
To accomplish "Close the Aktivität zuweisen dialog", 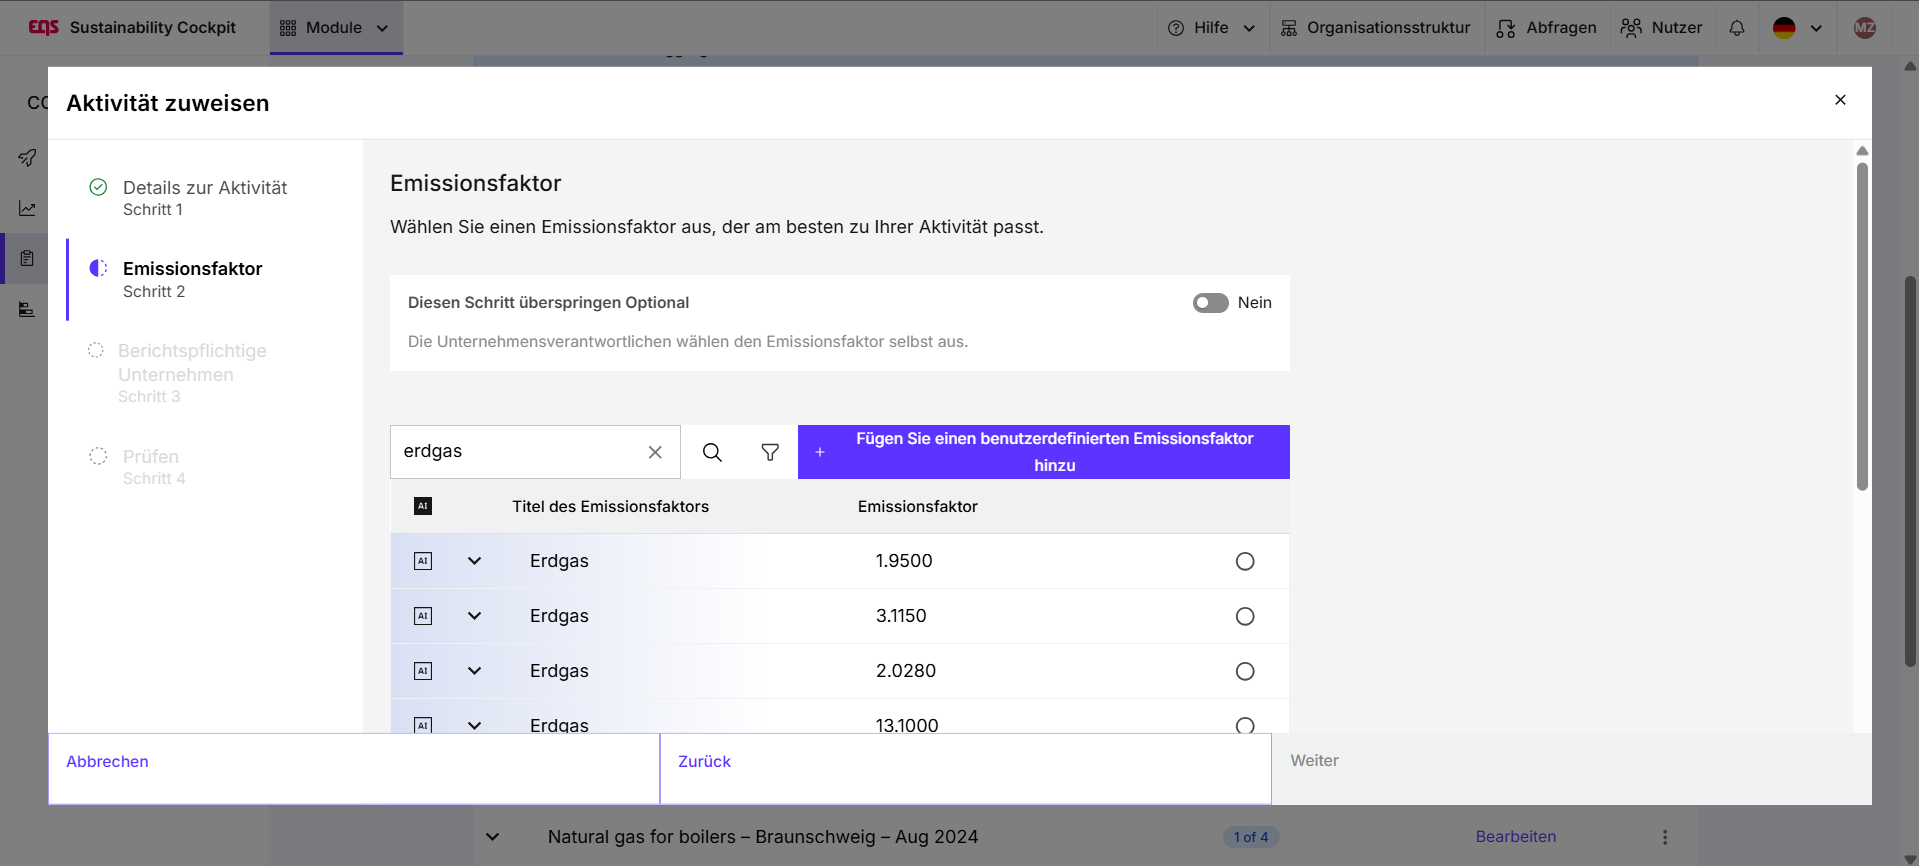I will point(1840,100).
